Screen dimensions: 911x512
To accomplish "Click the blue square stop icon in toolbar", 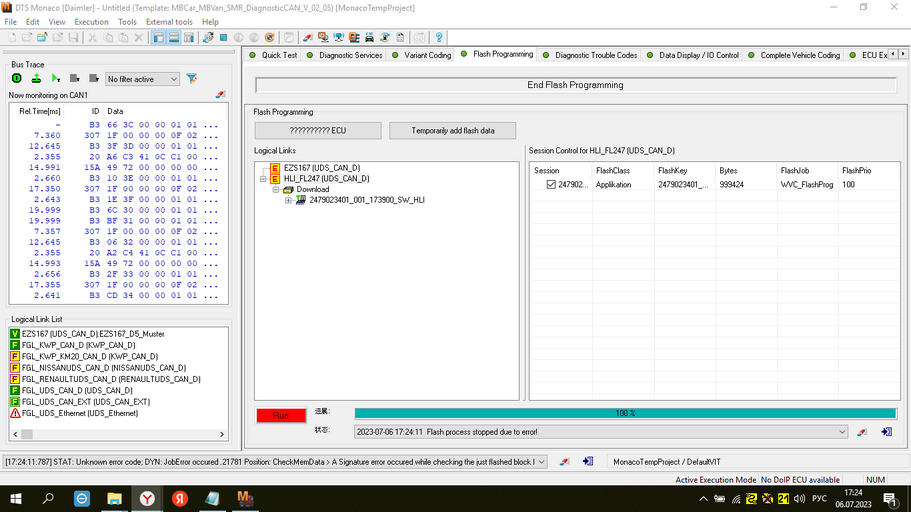I will coord(223,38).
